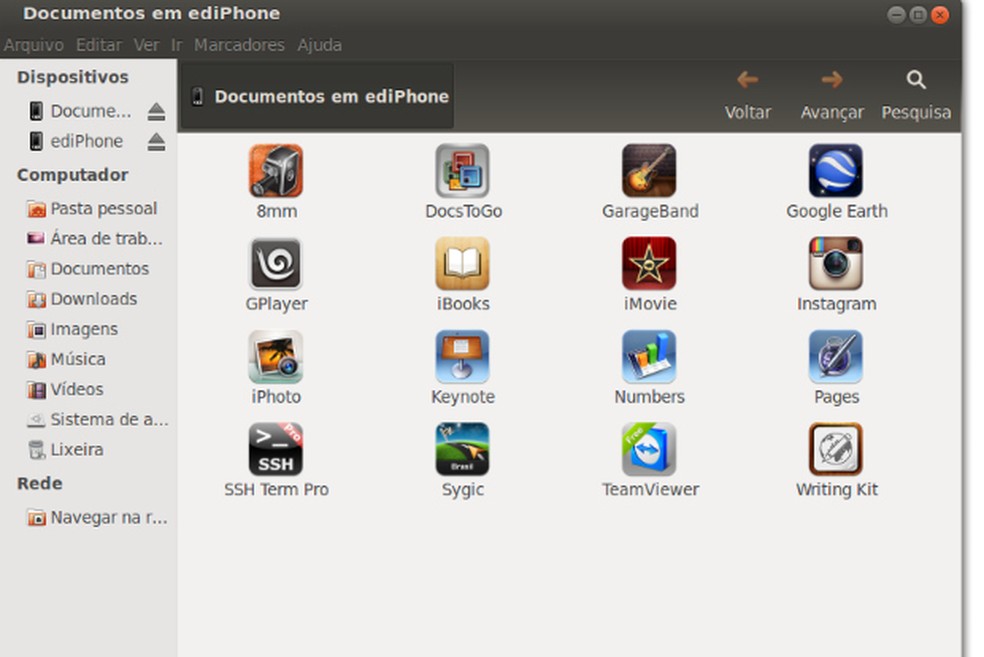Open the 8mm app folder
The width and height of the screenshot is (984, 657).
tap(276, 171)
